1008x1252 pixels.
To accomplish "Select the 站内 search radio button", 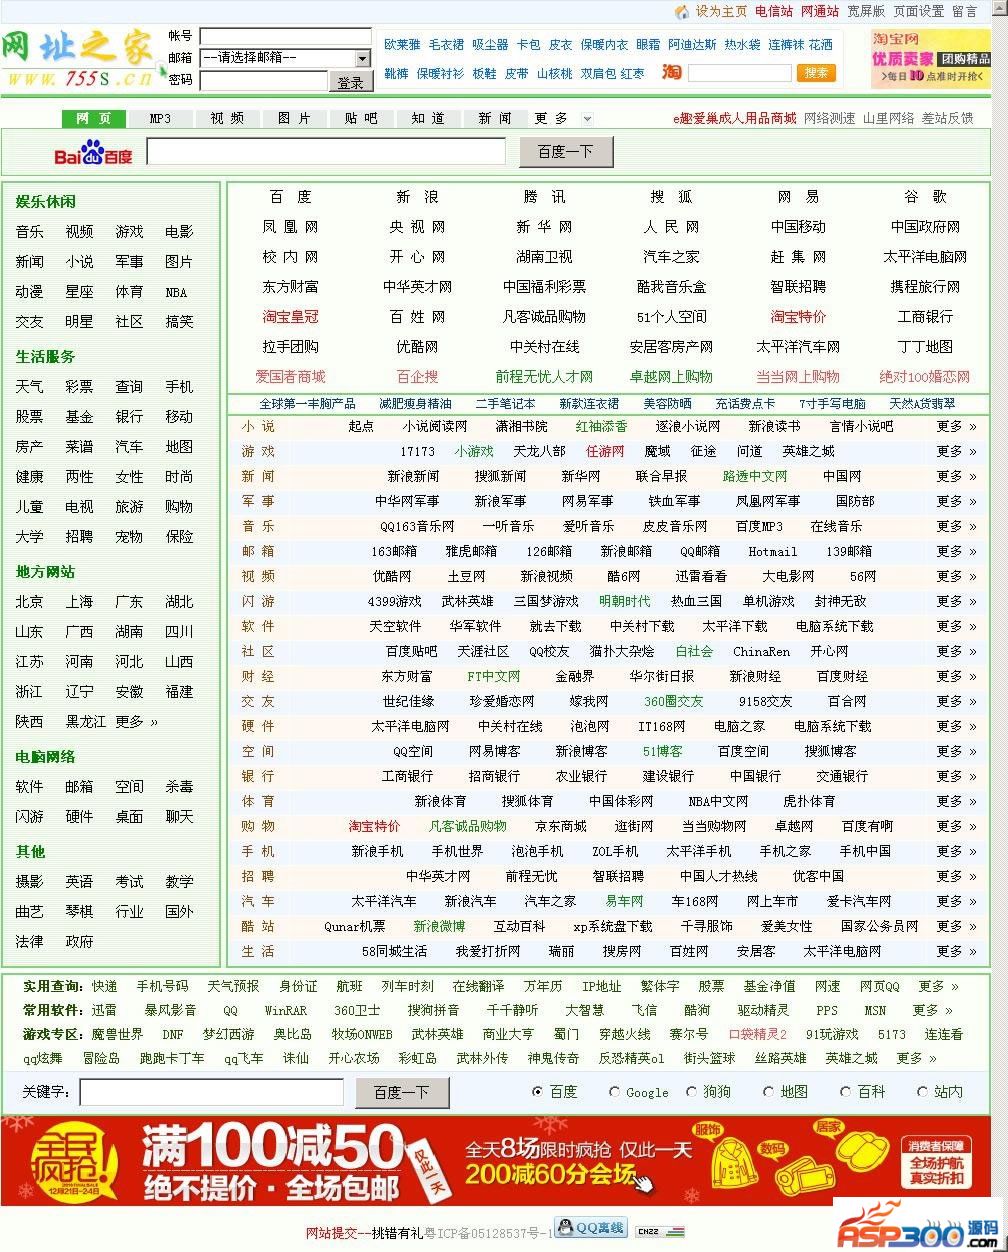I will coord(922,1092).
